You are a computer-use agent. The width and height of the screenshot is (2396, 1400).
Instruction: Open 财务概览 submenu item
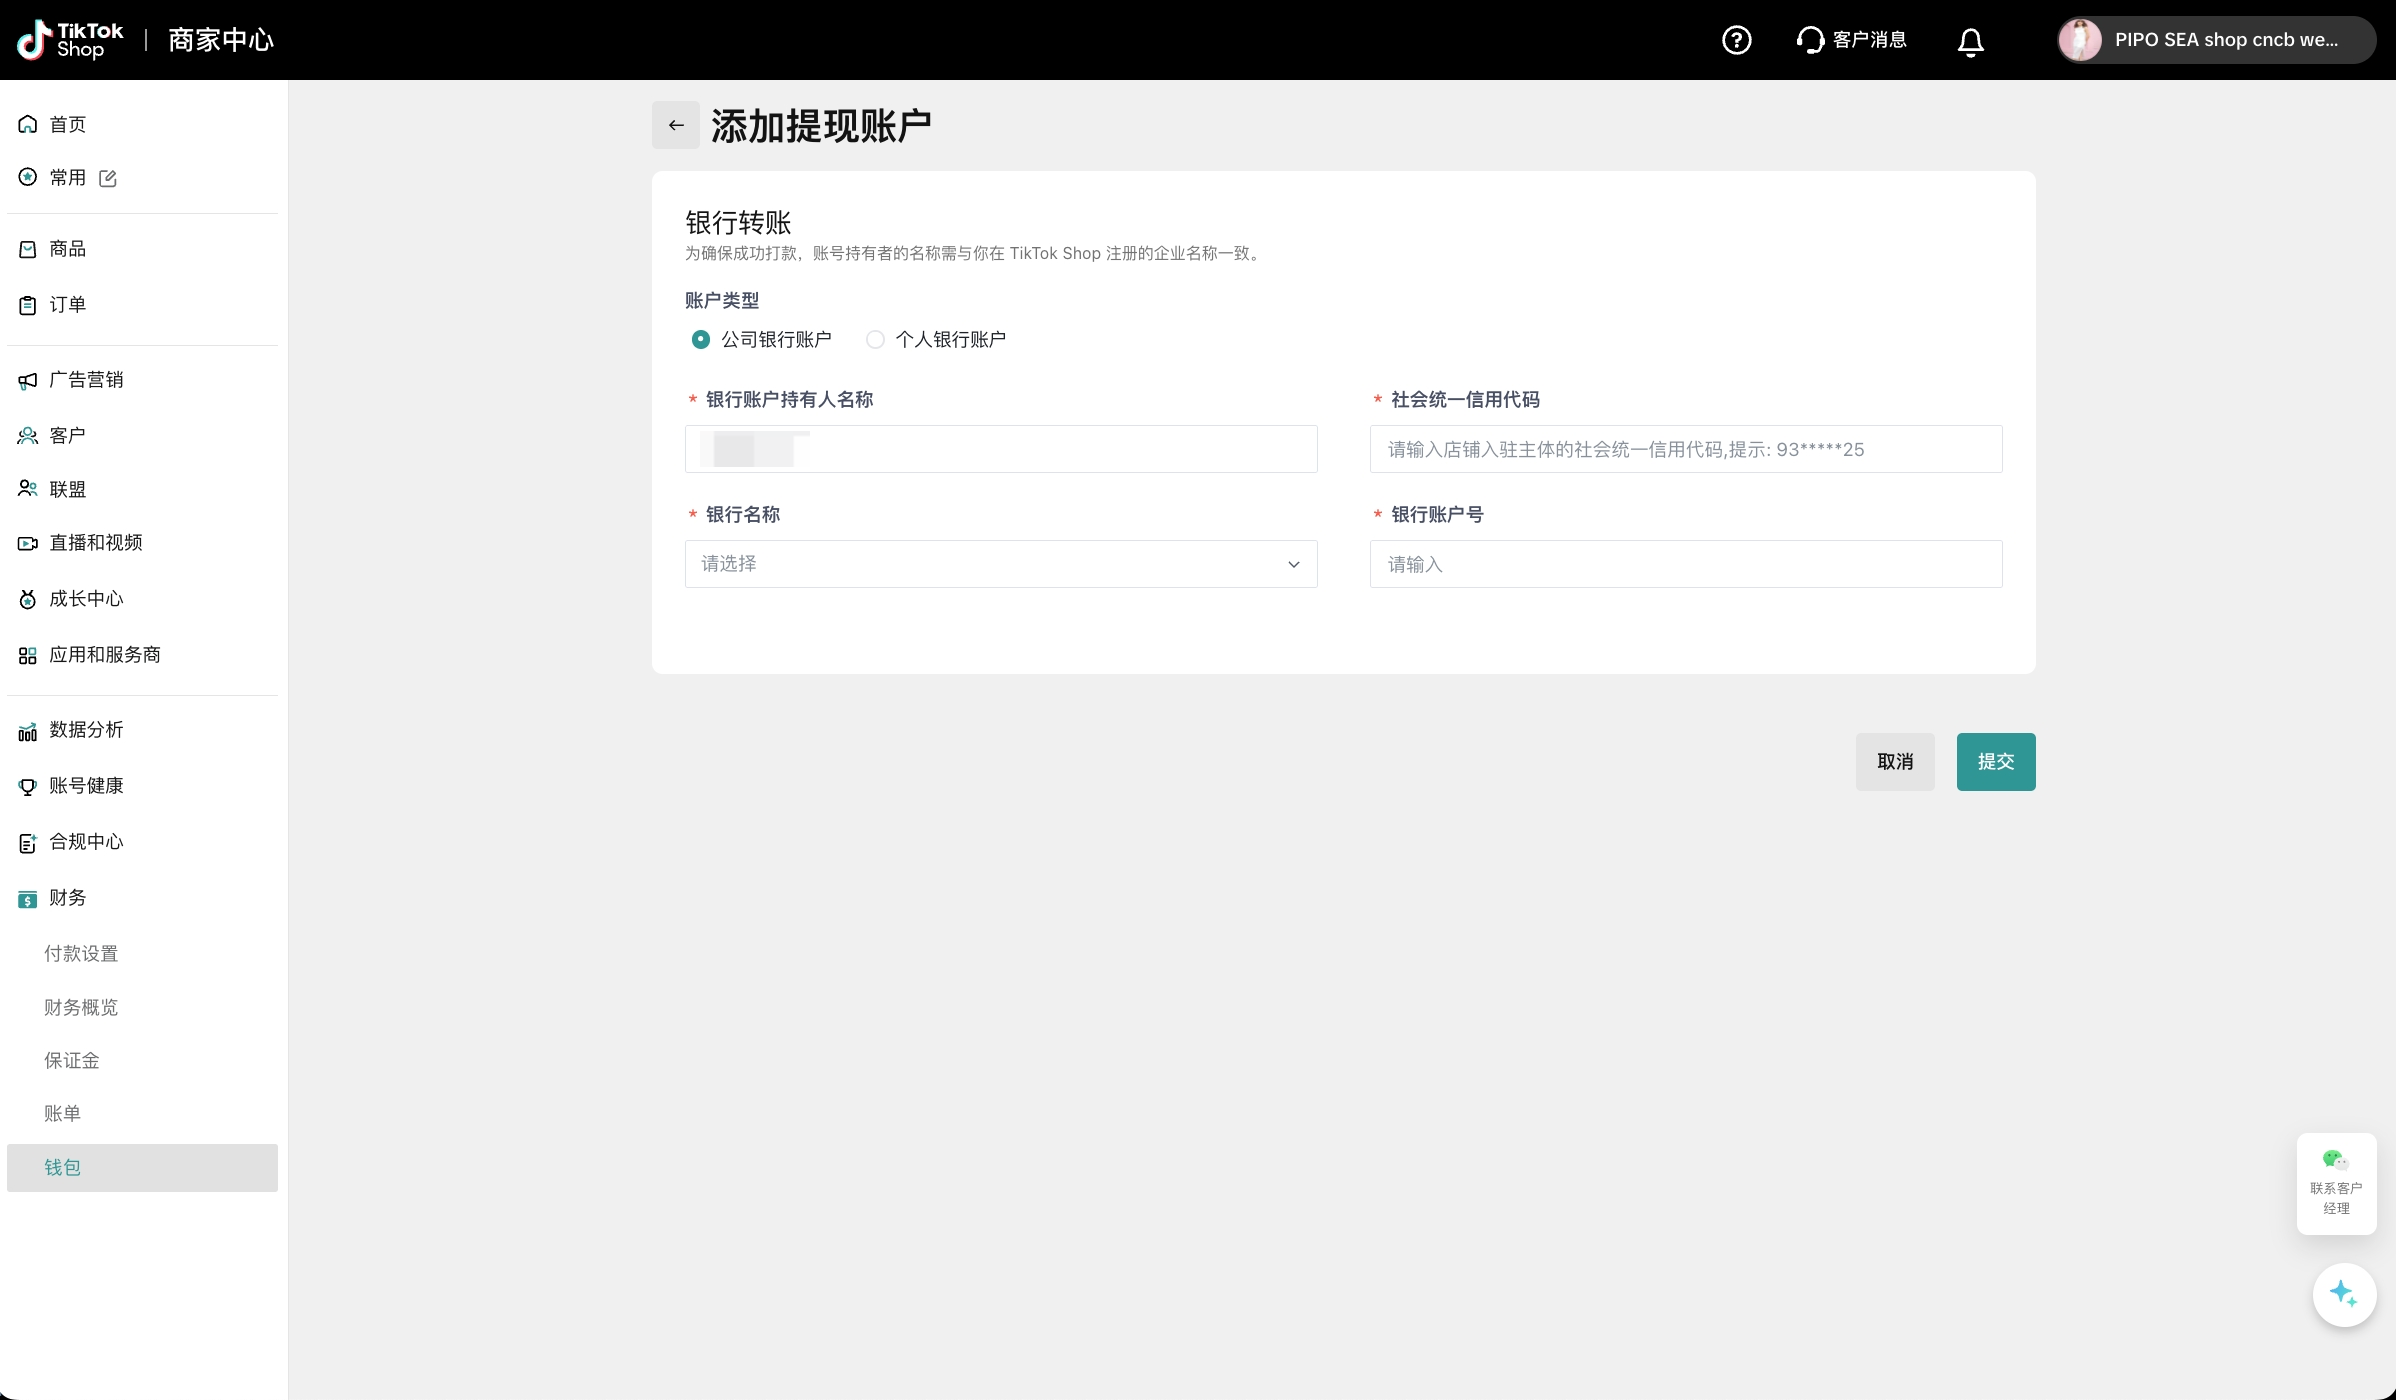click(81, 1007)
